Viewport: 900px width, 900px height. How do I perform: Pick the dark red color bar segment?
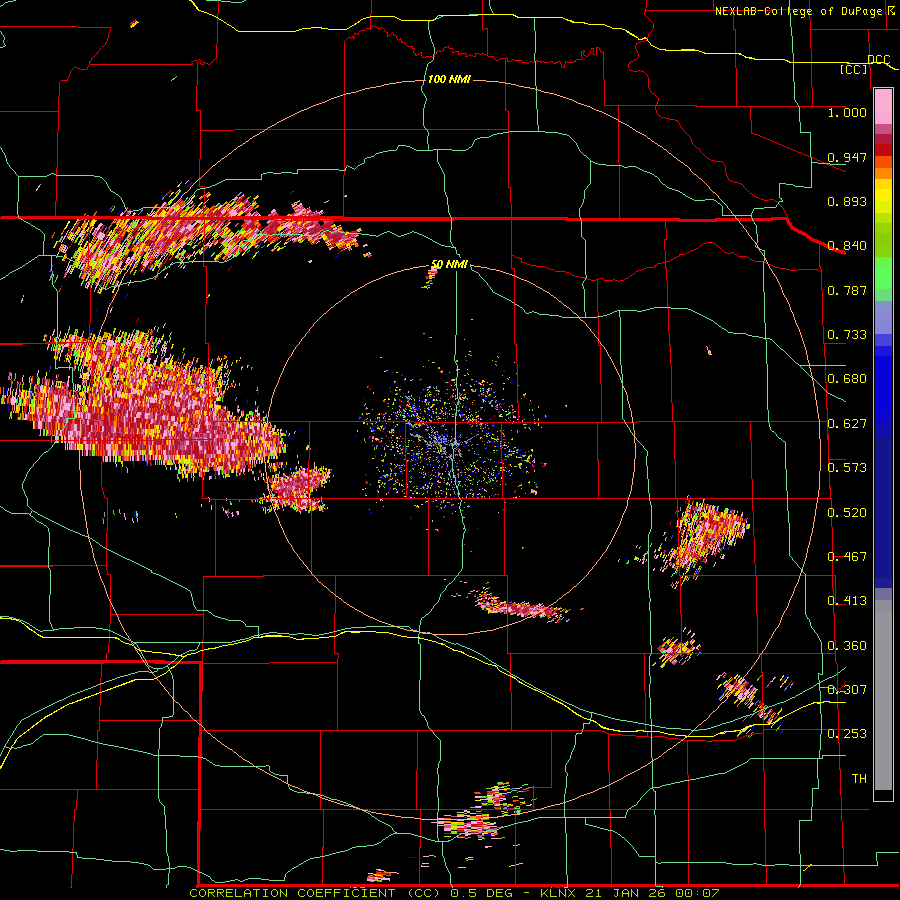[x=883, y=150]
